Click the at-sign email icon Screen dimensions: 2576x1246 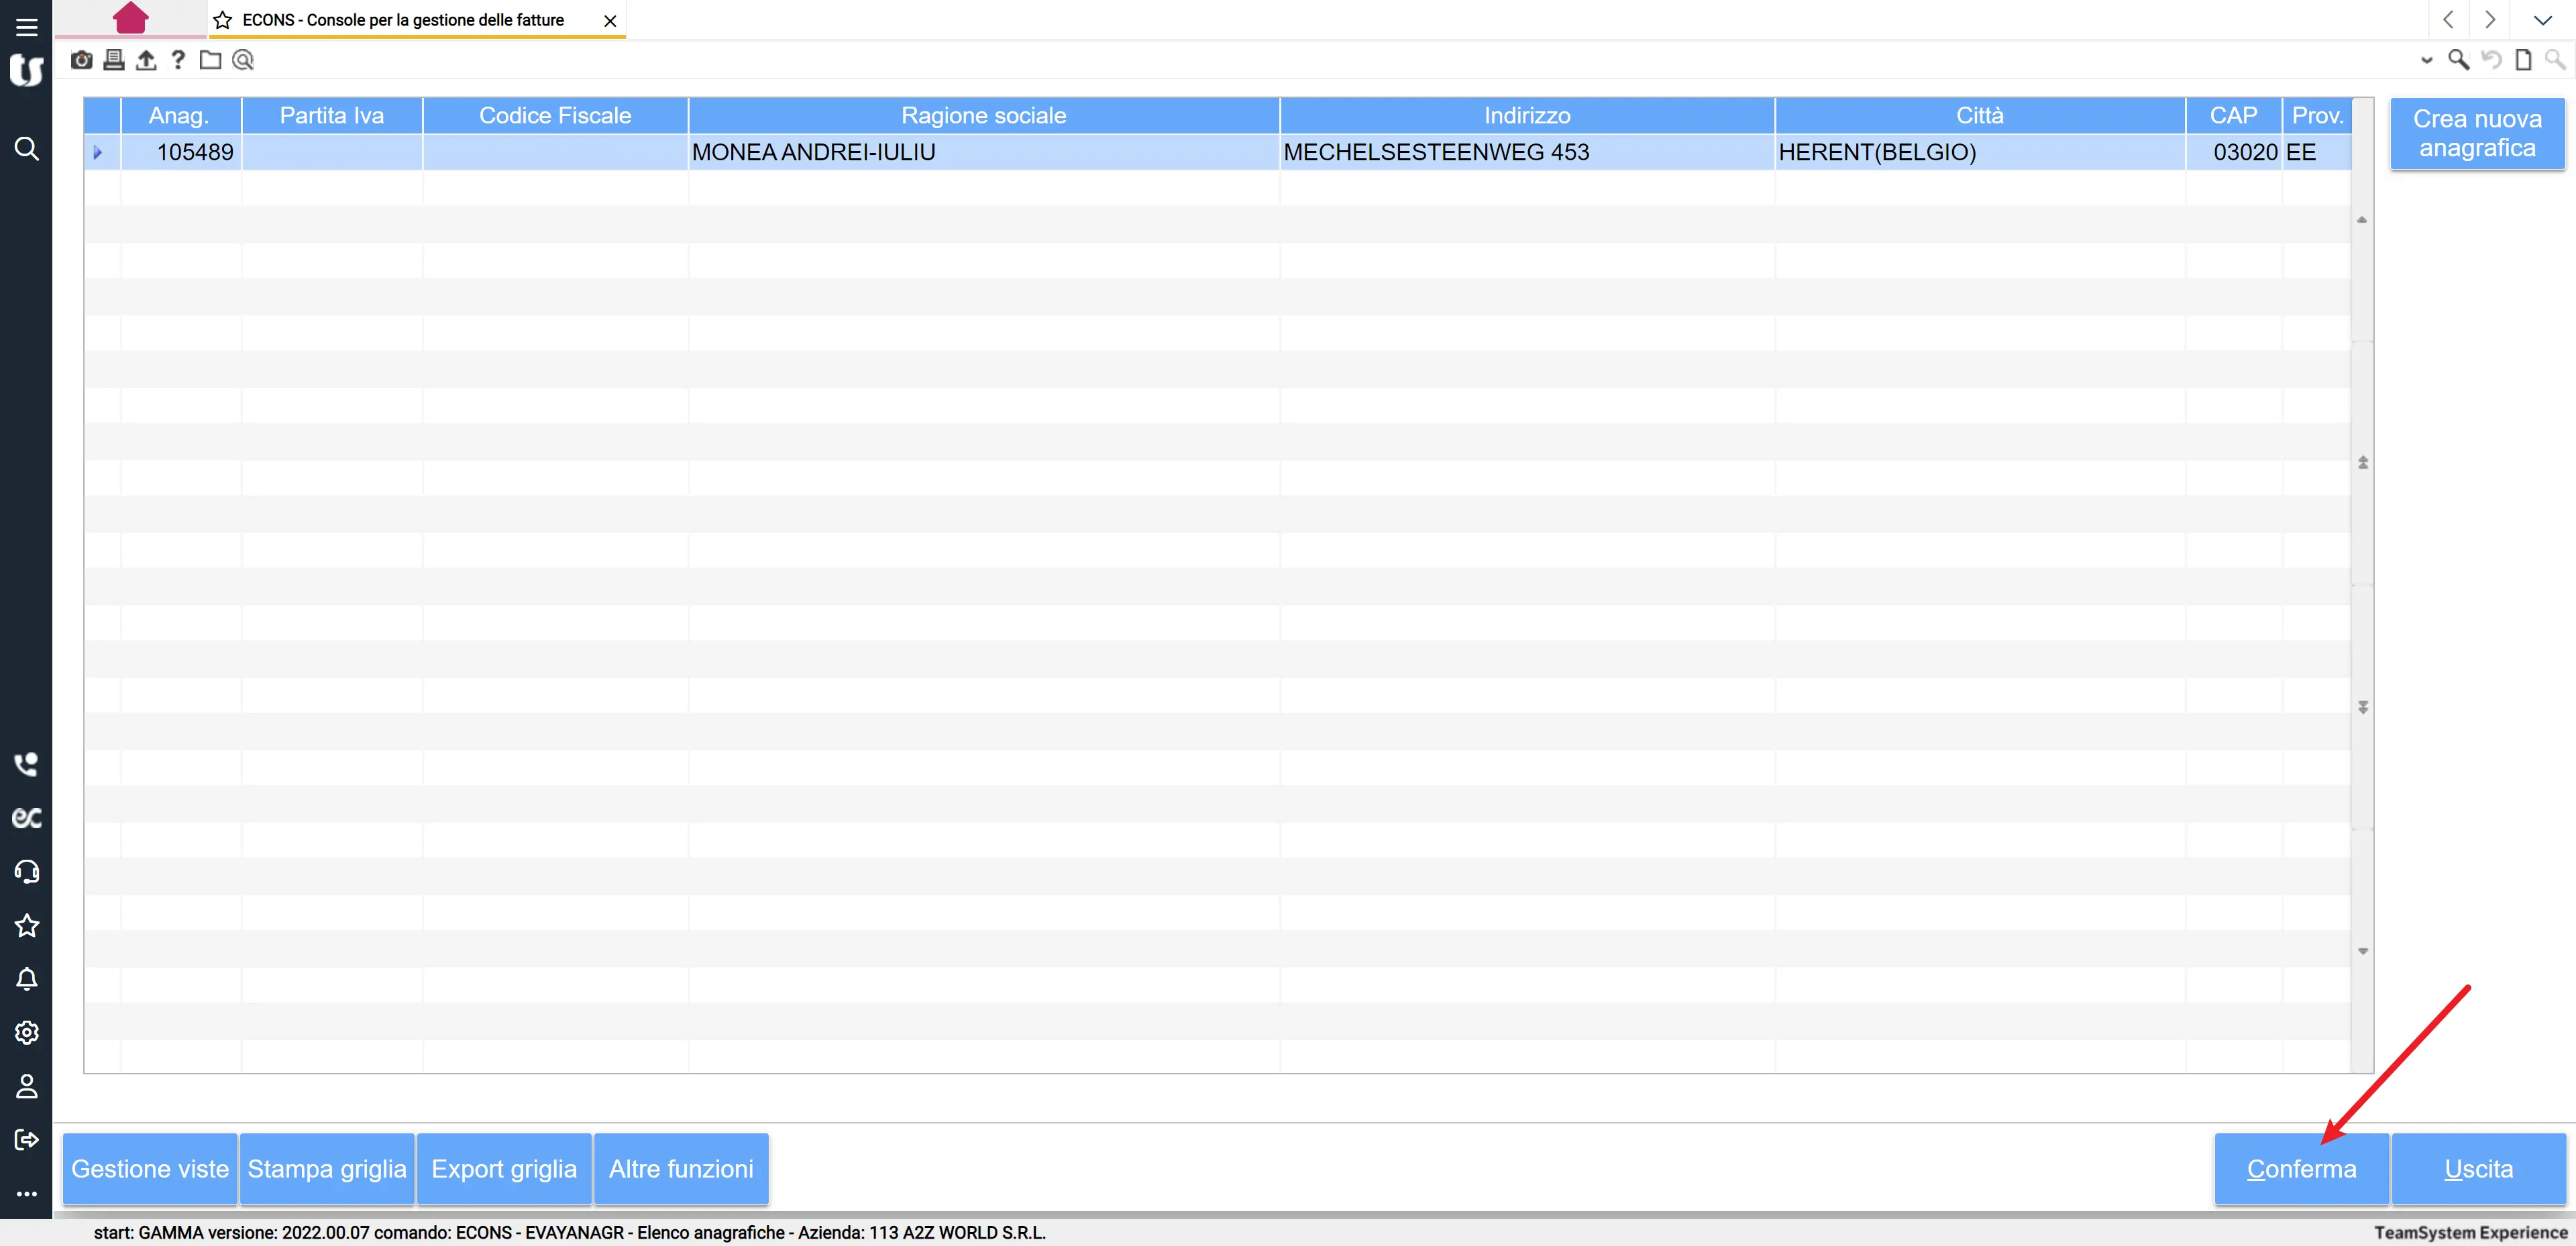243,60
